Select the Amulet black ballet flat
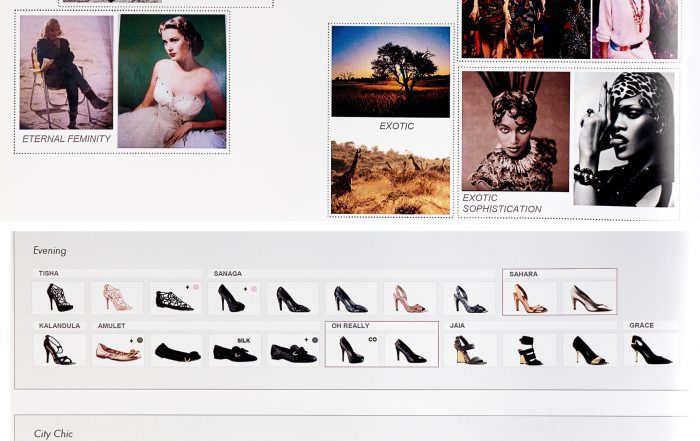The width and height of the screenshot is (700, 441). (x=176, y=350)
